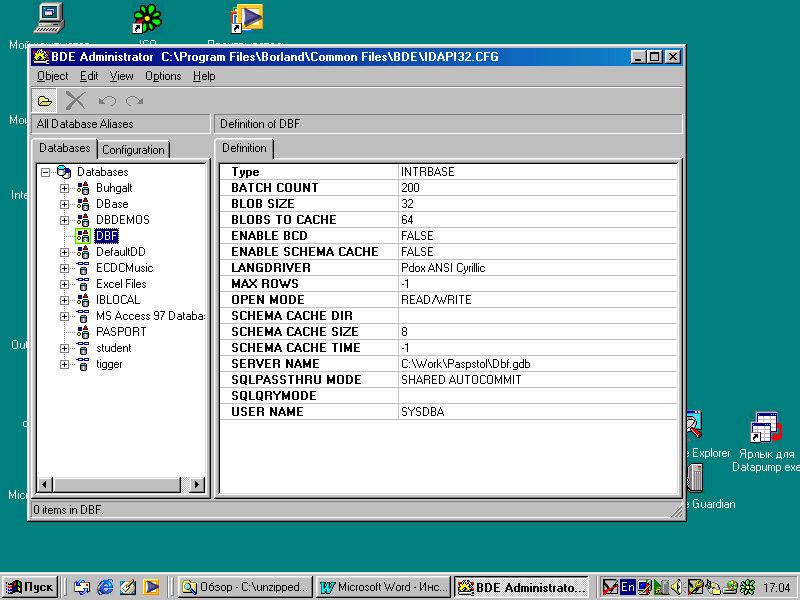Collapse the Databases root tree node

(45, 172)
